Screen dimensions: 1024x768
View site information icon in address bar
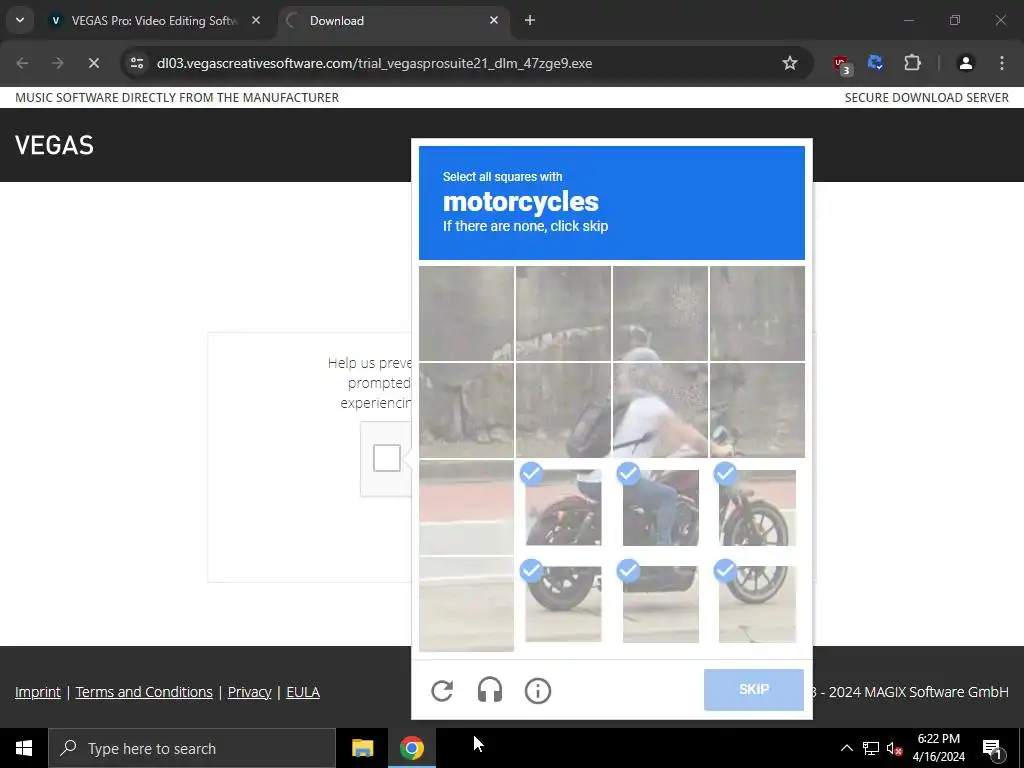click(x=136, y=63)
